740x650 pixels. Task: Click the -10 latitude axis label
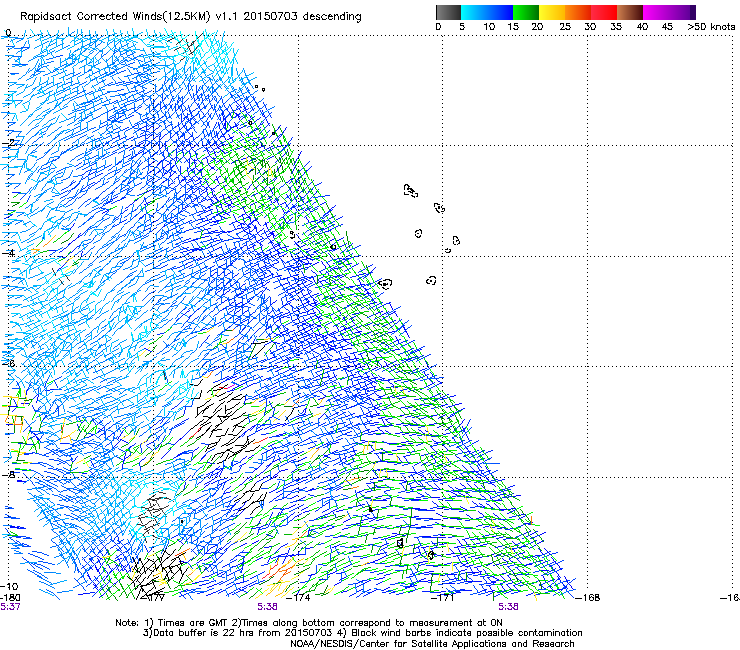9,587
